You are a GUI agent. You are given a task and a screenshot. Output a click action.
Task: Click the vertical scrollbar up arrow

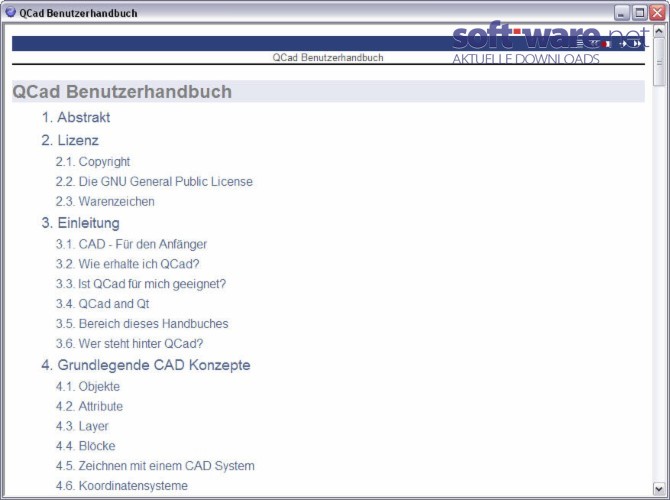pyautogui.click(x=659, y=31)
